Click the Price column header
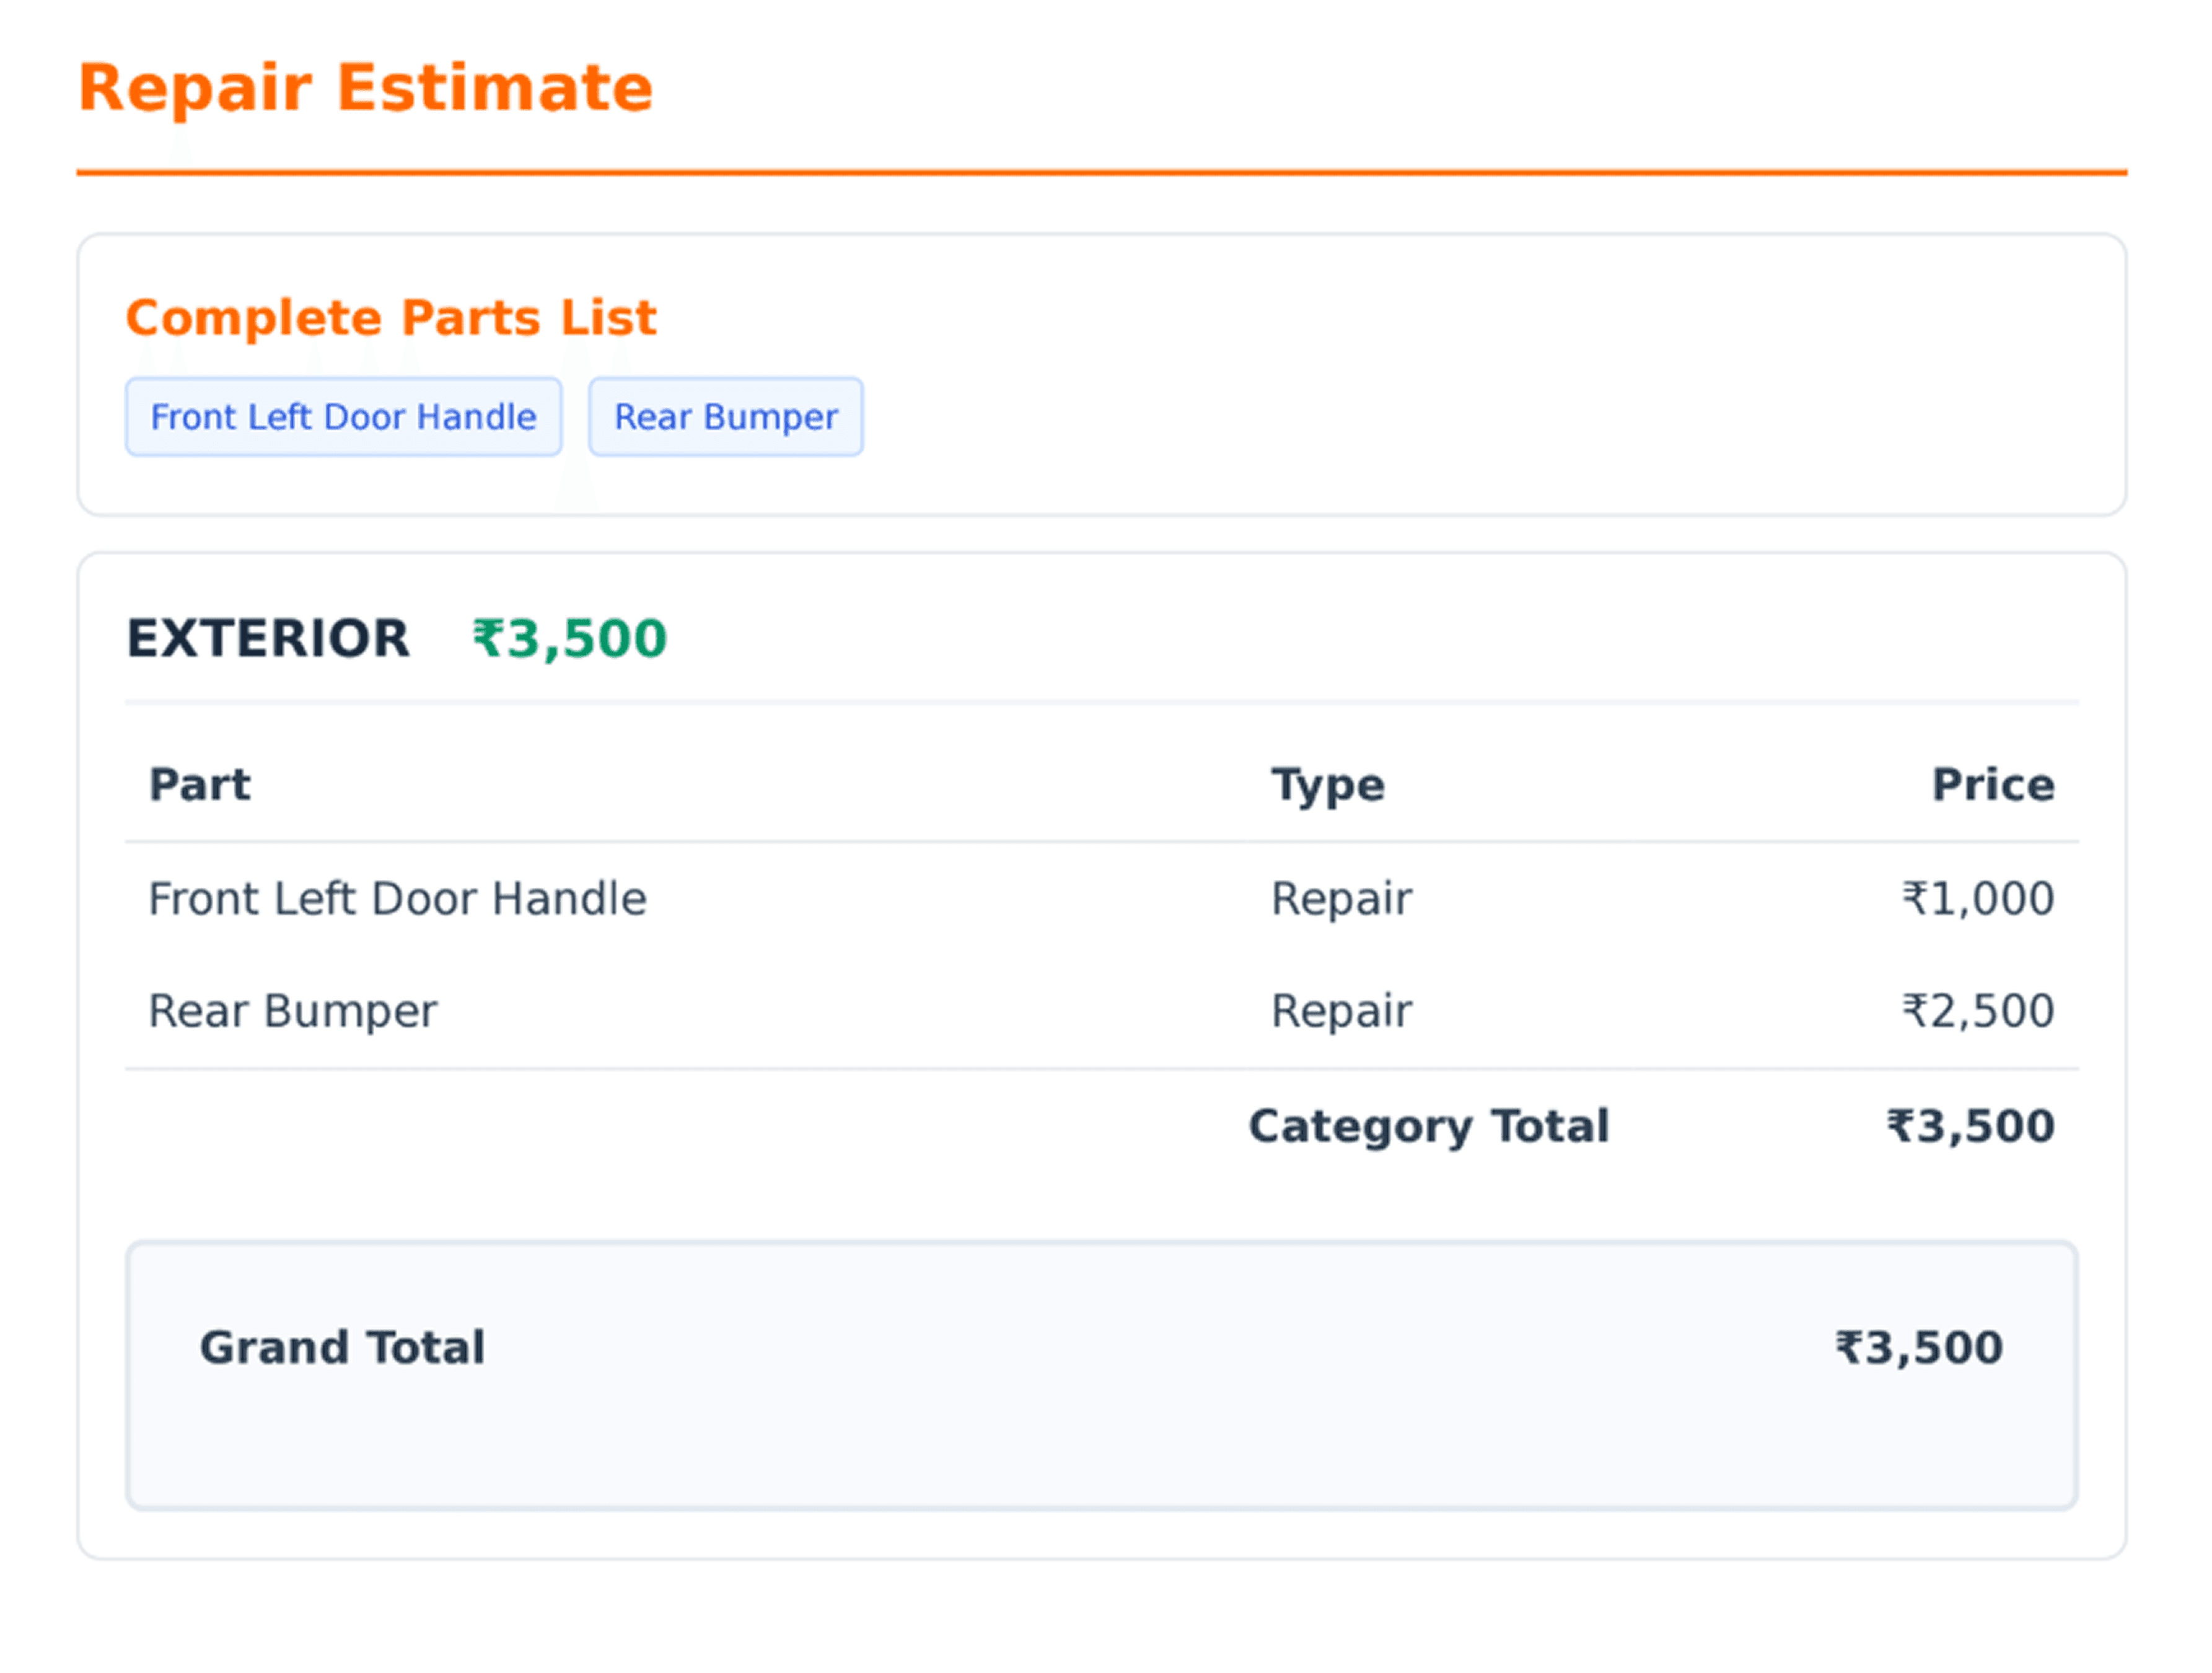 click(x=1992, y=785)
